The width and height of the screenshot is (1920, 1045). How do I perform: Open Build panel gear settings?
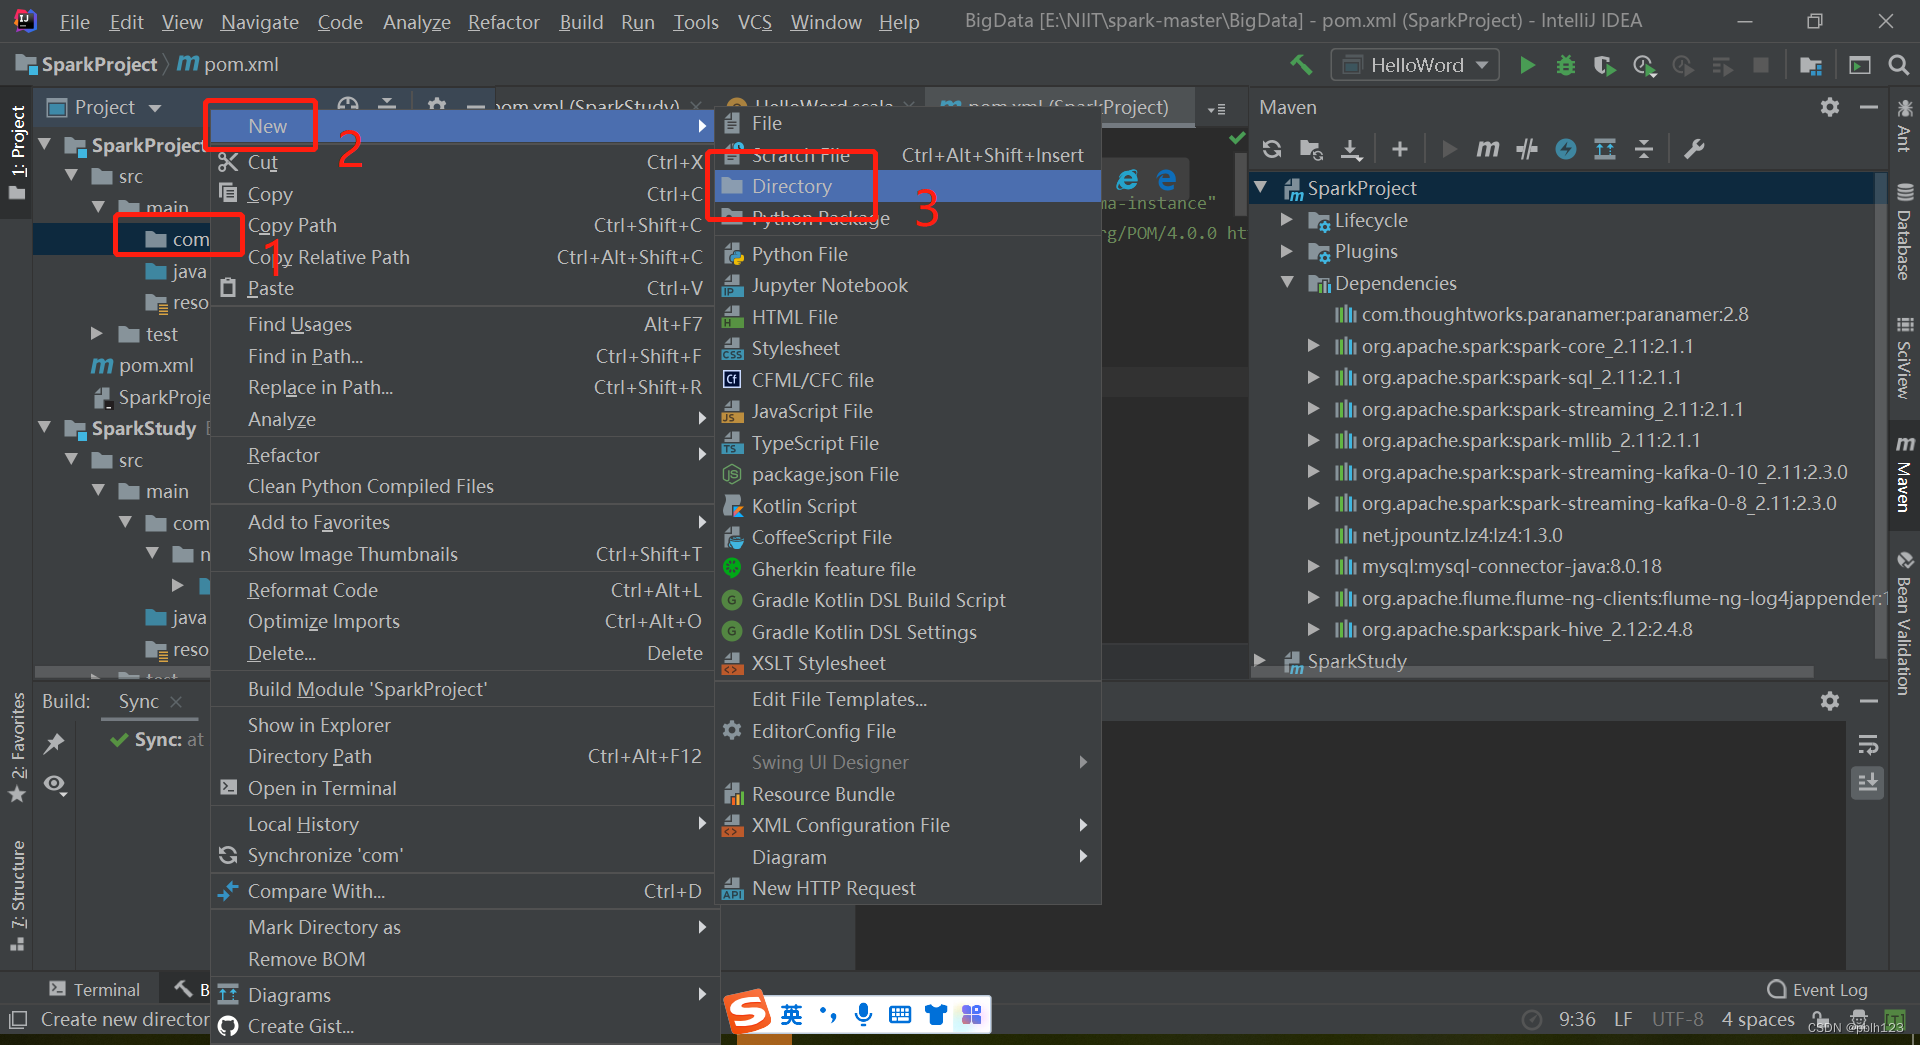pos(1830,701)
